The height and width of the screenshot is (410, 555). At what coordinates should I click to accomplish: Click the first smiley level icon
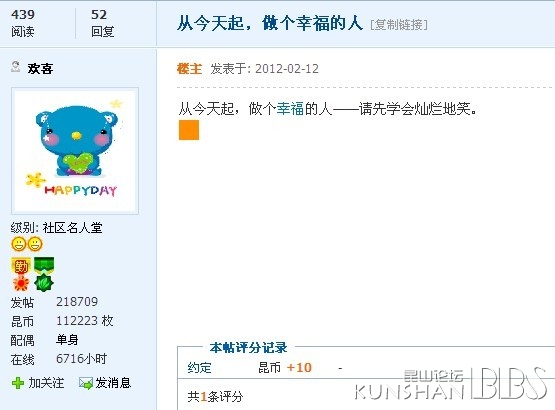tap(19, 244)
